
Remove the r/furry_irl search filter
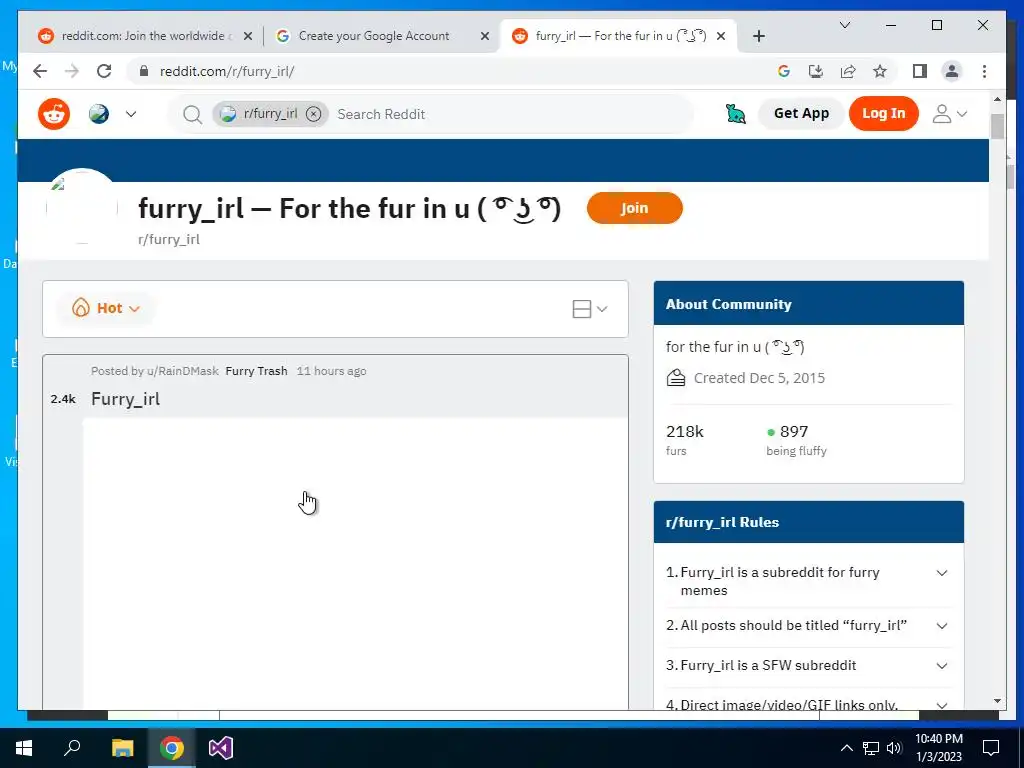(313, 114)
